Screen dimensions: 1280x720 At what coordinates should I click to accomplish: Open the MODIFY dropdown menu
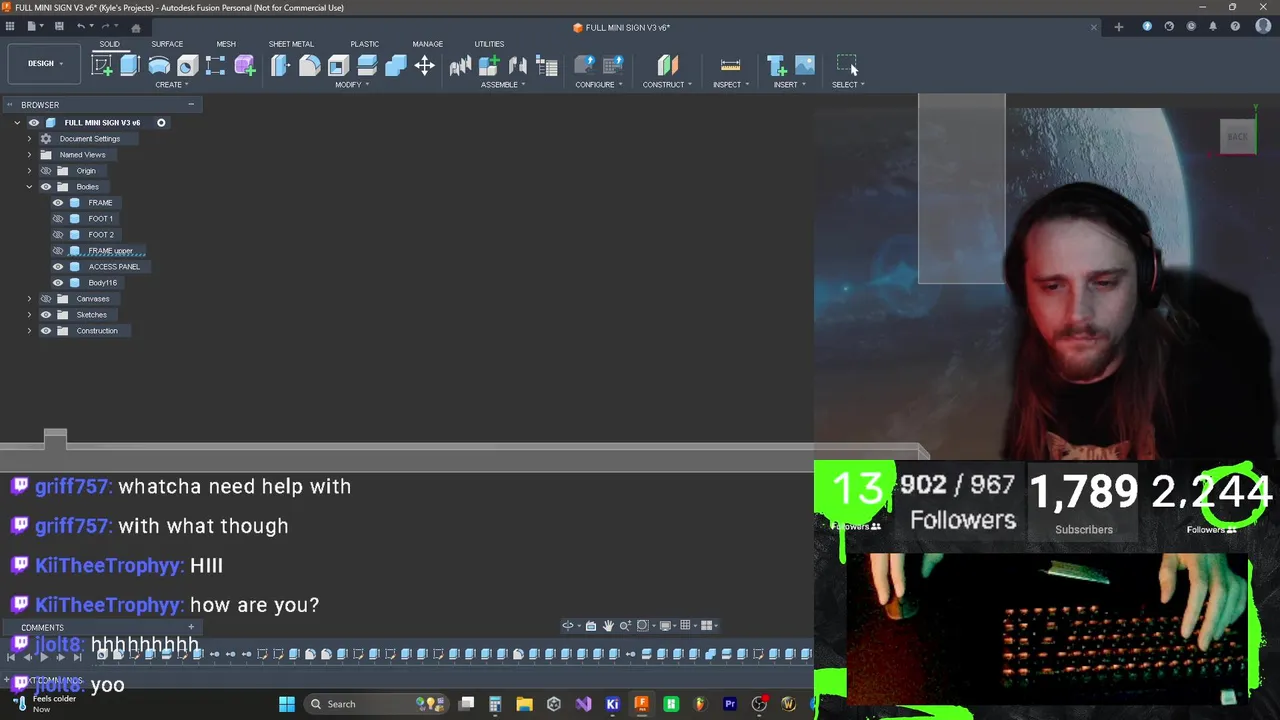point(351,85)
